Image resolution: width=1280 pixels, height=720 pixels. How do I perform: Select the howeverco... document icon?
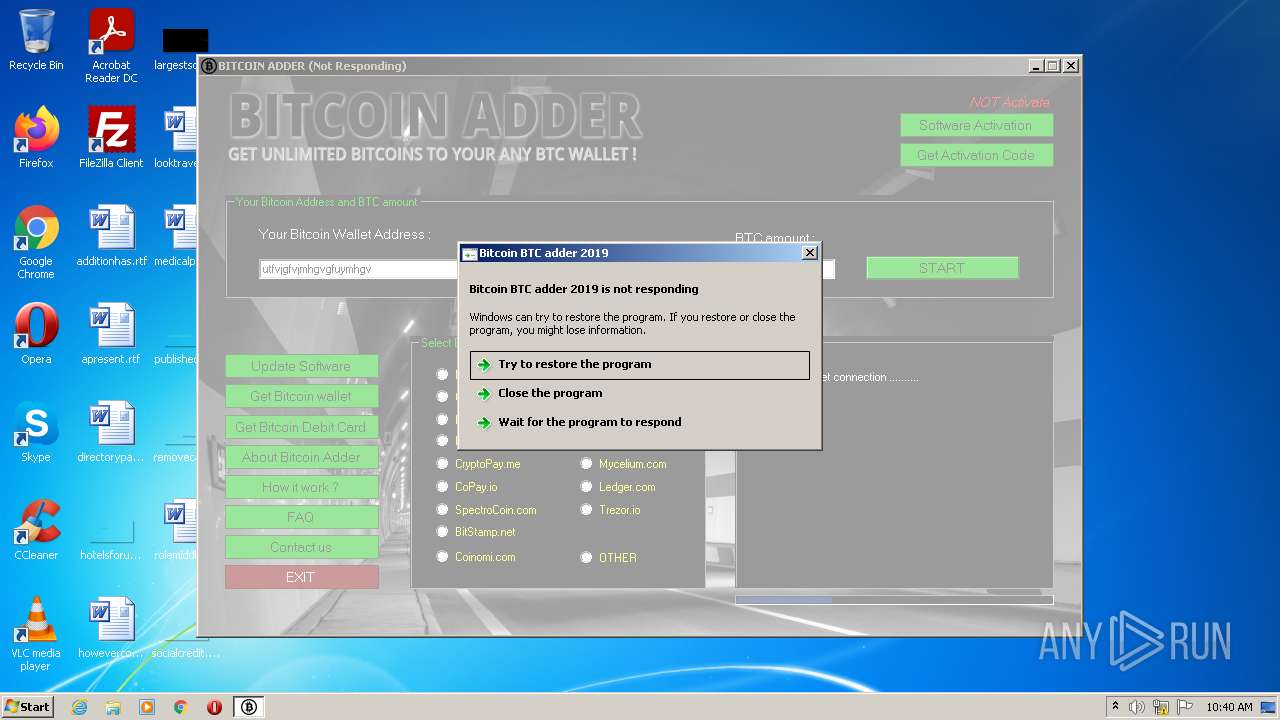coord(111,628)
